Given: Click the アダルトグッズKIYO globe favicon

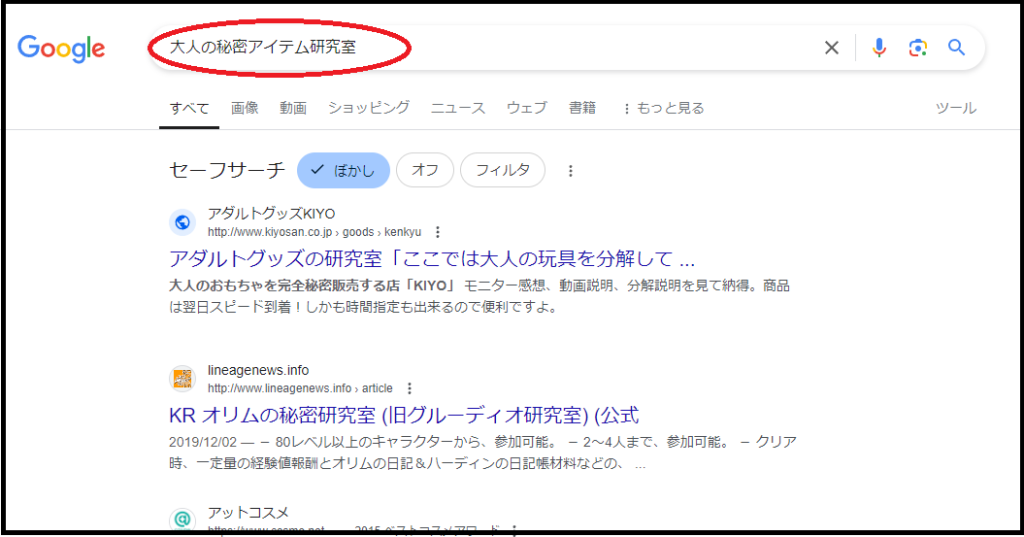Looking at the screenshot, I should [x=183, y=222].
